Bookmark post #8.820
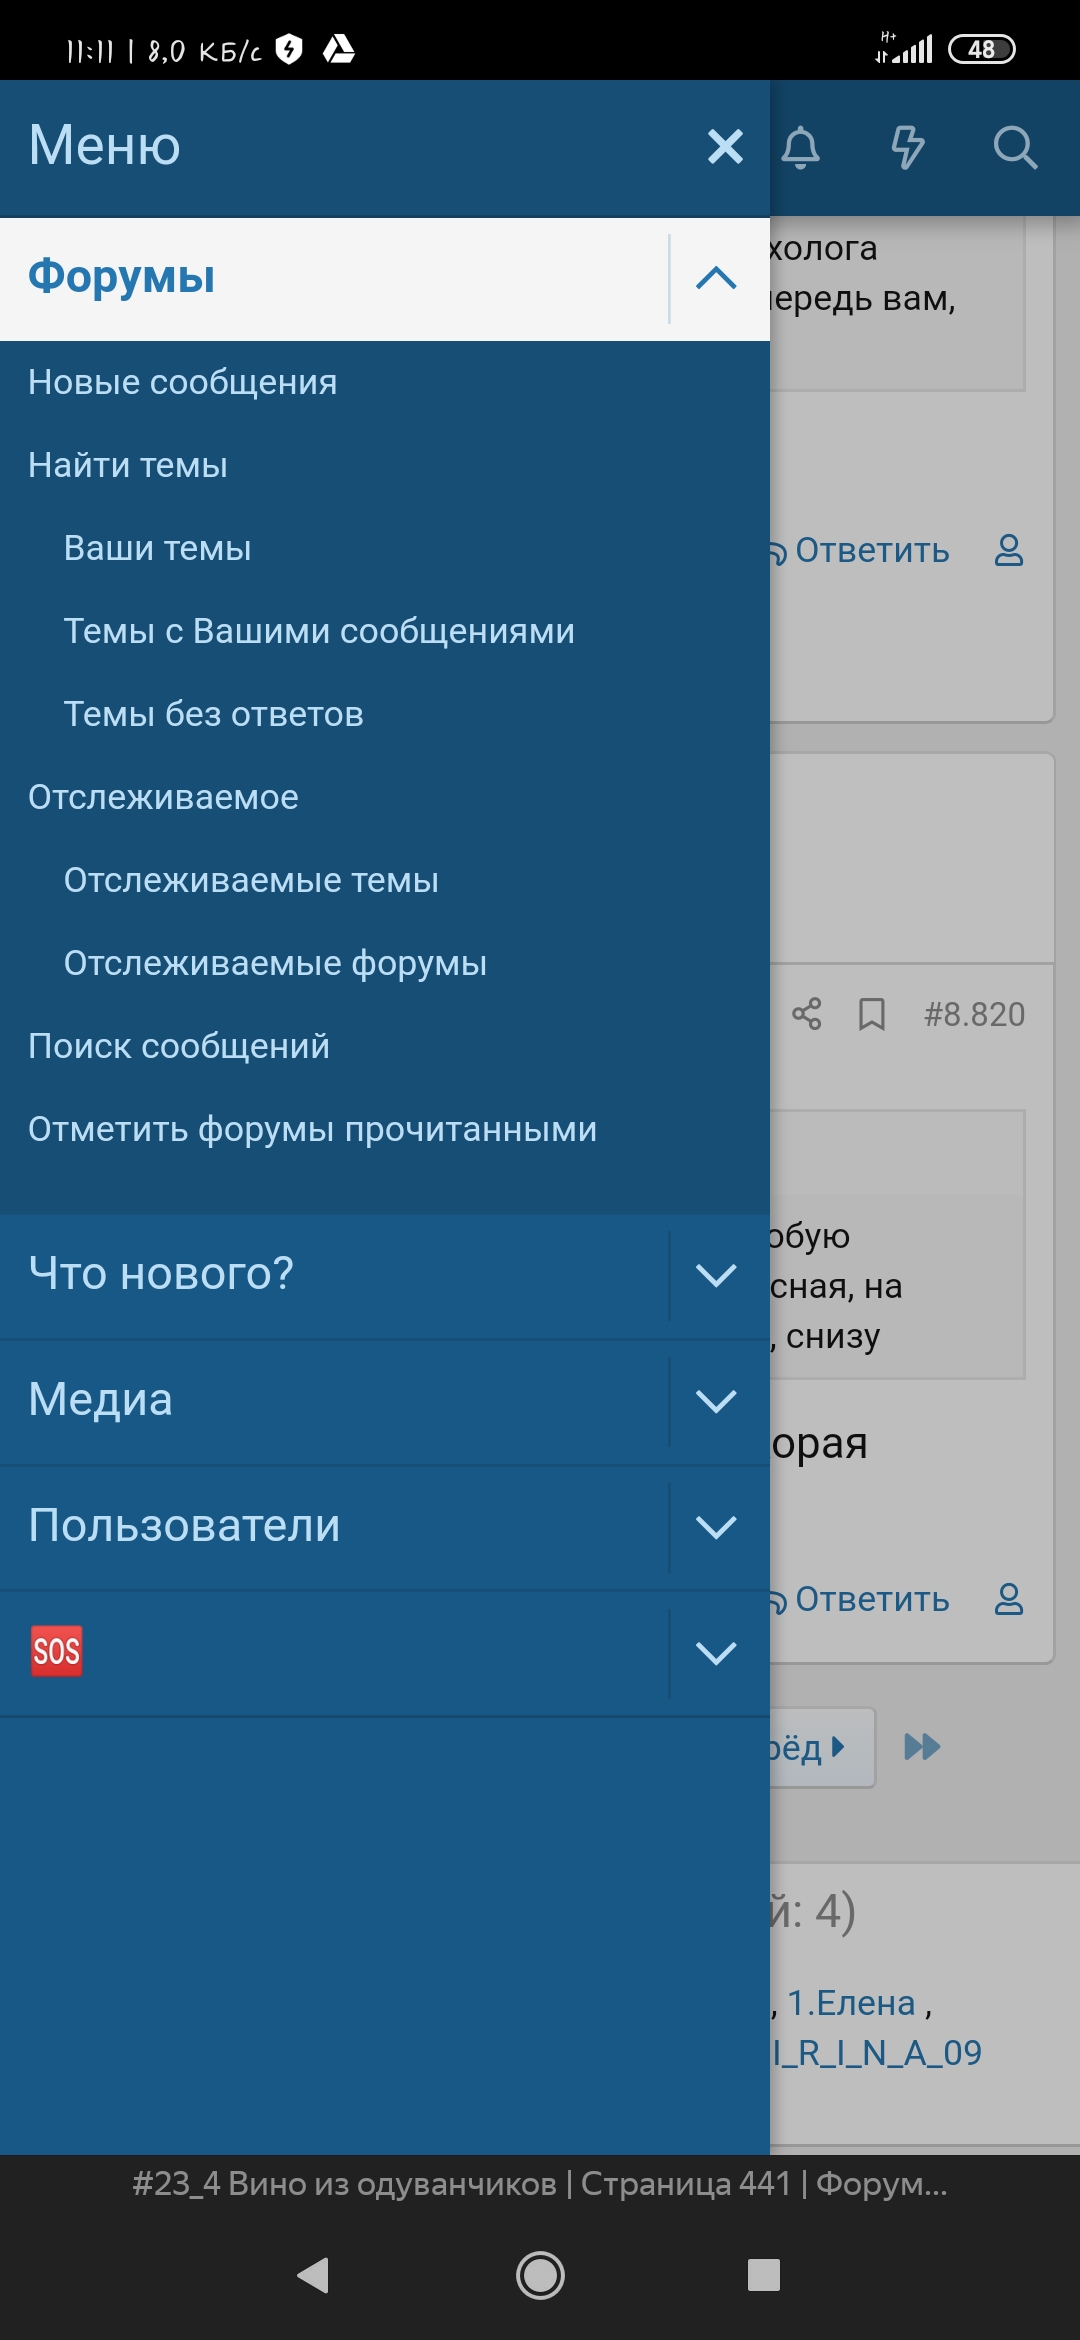The image size is (1080, 2340). [x=872, y=1014]
